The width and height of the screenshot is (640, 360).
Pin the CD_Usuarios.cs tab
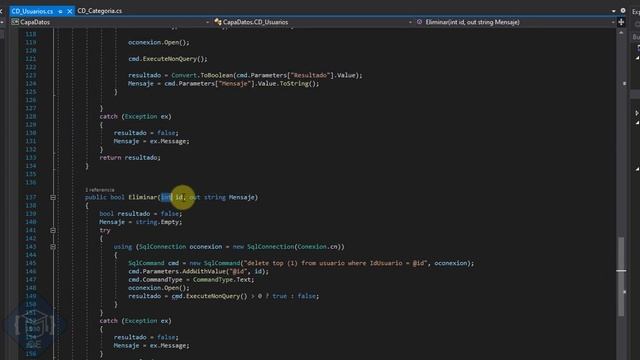click(60, 11)
